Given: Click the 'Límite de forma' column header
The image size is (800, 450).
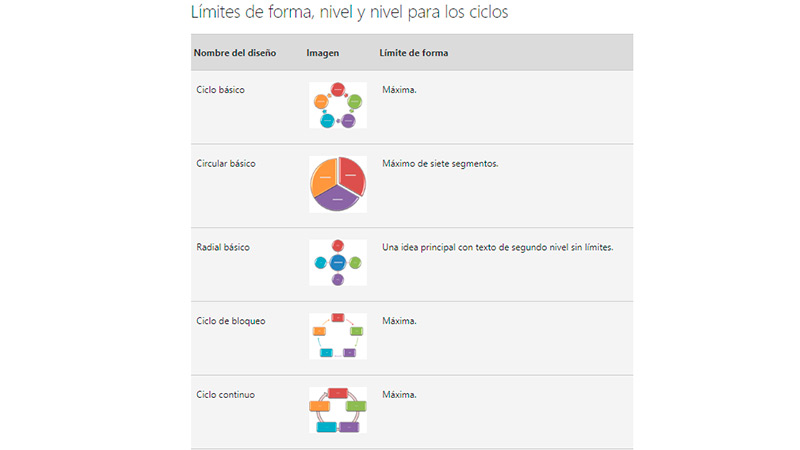Looking at the screenshot, I should click(414, 52).
